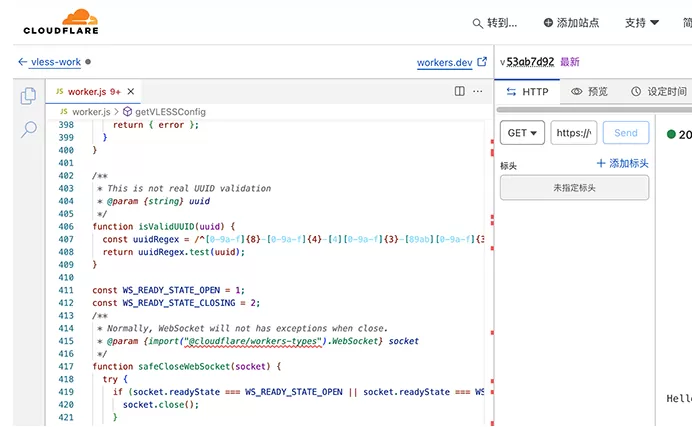Image resolution: width=692 pixels, height=427 pixels.
Task: Switch to the 预览 preview tab
Action: coord(590,92)
